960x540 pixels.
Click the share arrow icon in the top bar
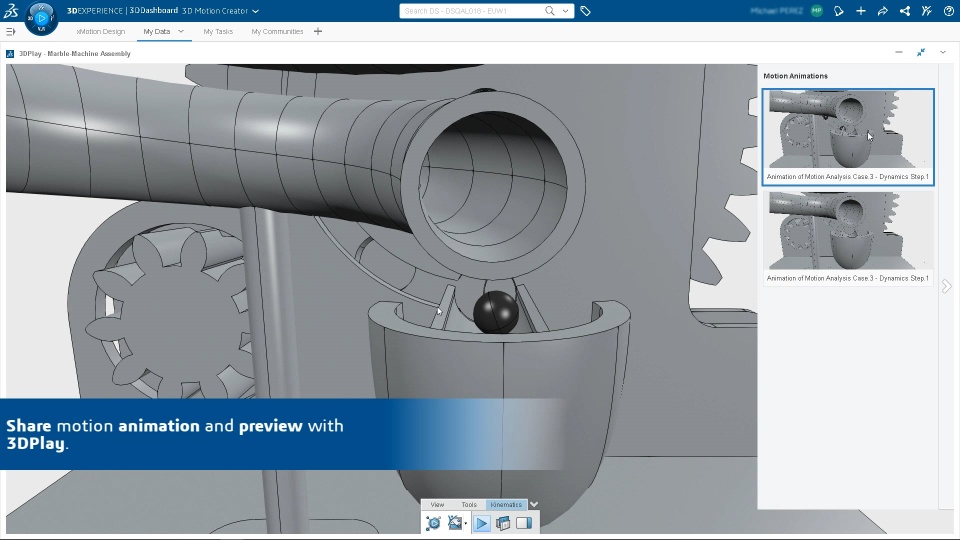pos(883,11)
